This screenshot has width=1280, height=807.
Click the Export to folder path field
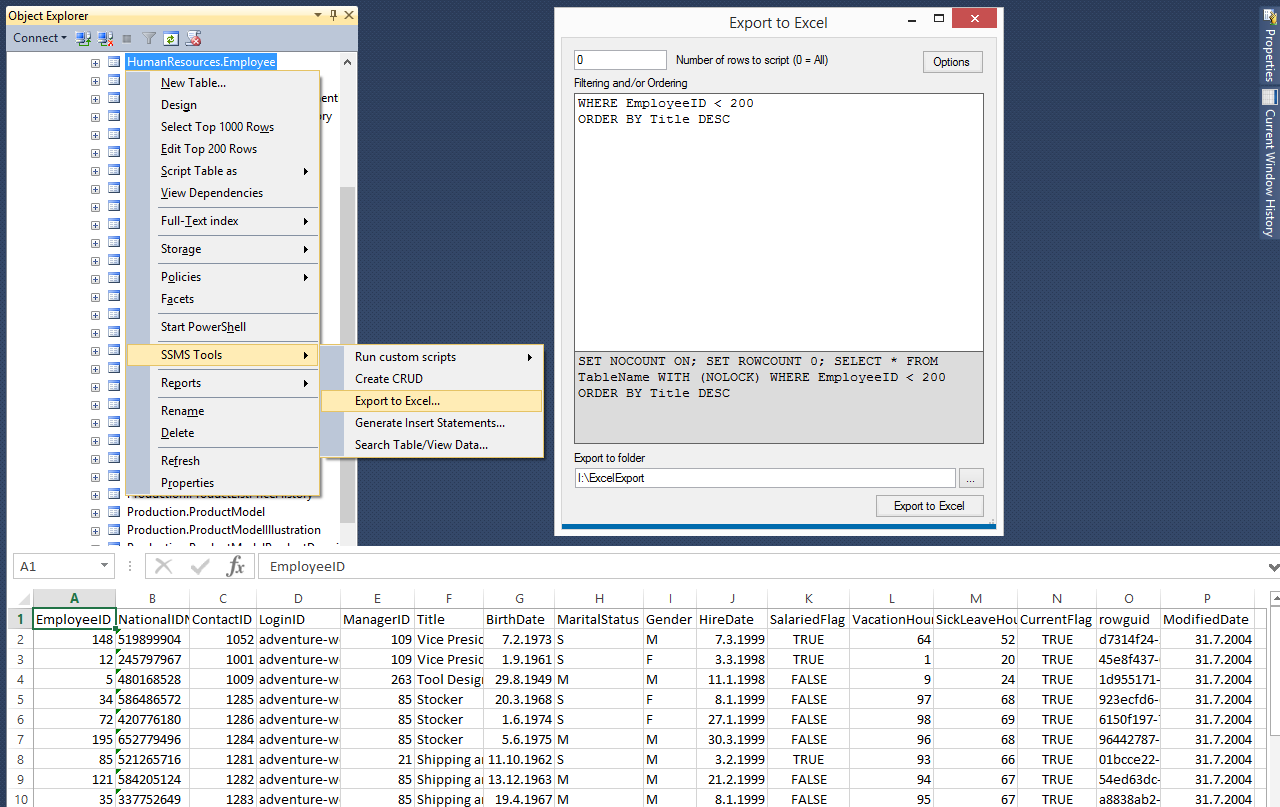click(765, 478)
